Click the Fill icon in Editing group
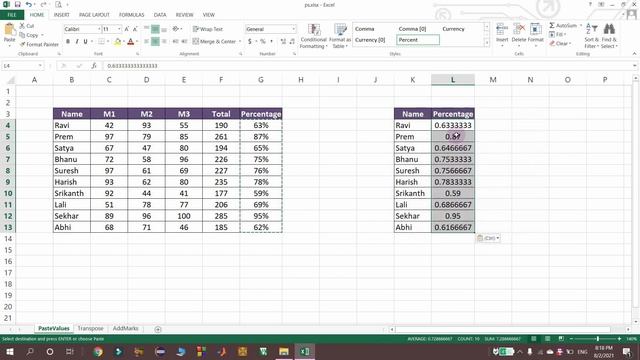640x360 pixels. 552,34
